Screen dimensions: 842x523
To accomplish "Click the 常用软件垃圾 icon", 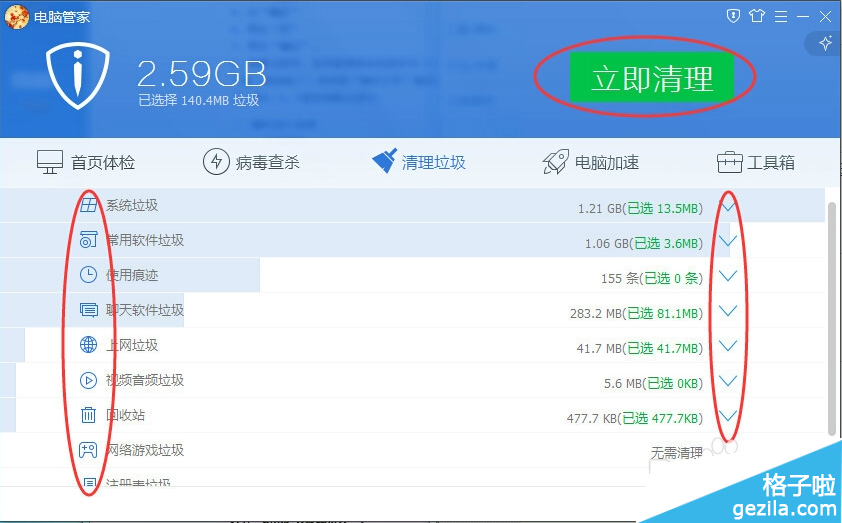I will pyautogui.click(x=89, y=239).
